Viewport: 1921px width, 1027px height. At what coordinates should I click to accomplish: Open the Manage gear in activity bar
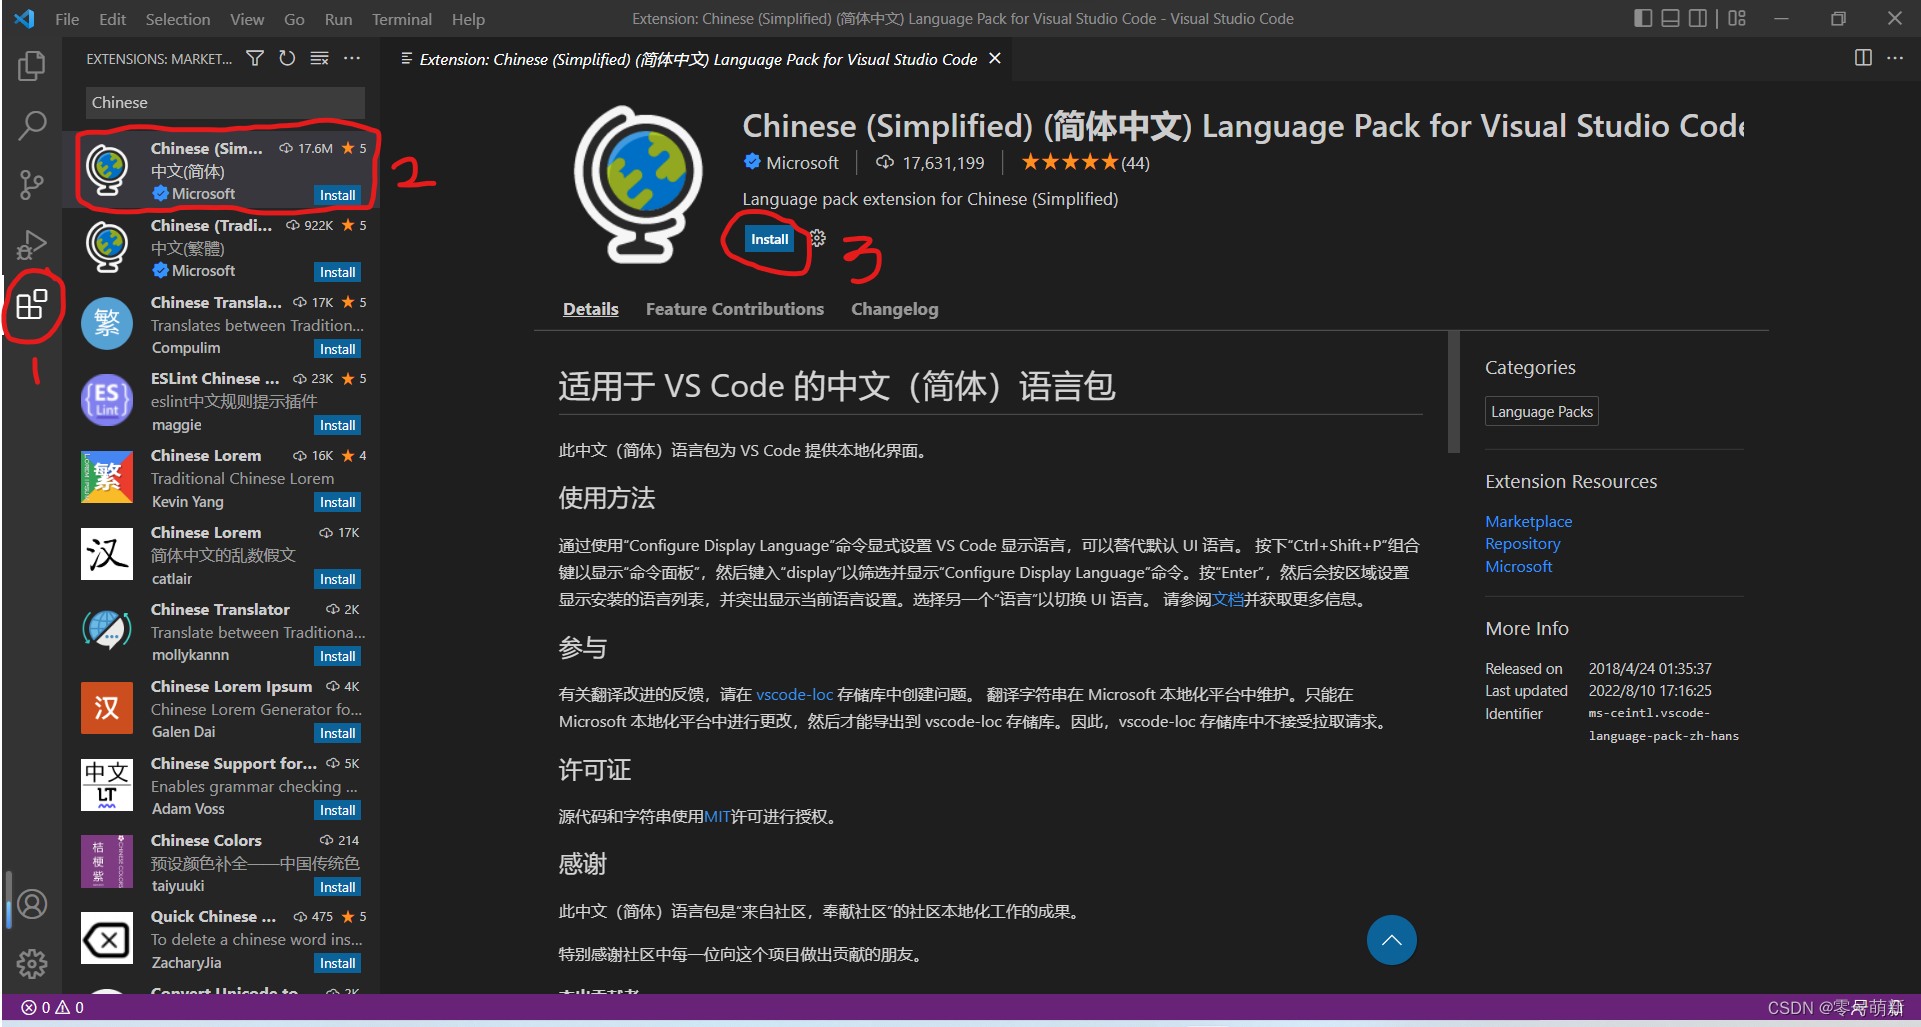[32, 963]
